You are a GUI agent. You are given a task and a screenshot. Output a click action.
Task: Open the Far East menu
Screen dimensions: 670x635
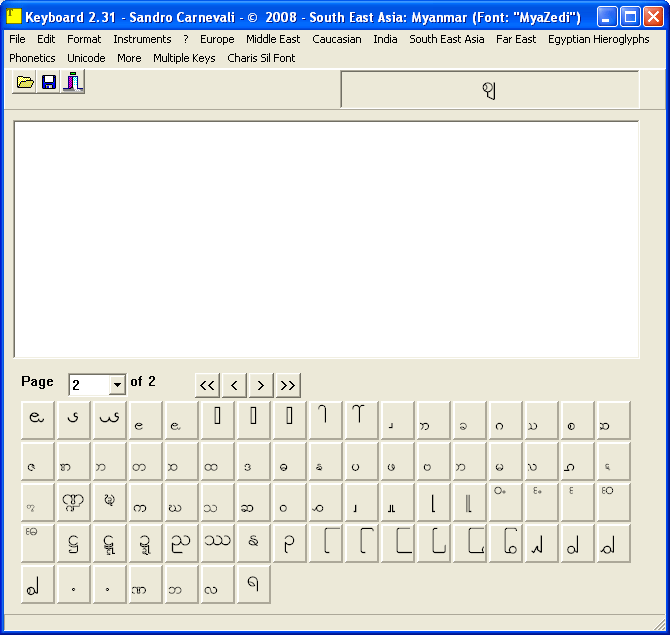tap(516, 39)
